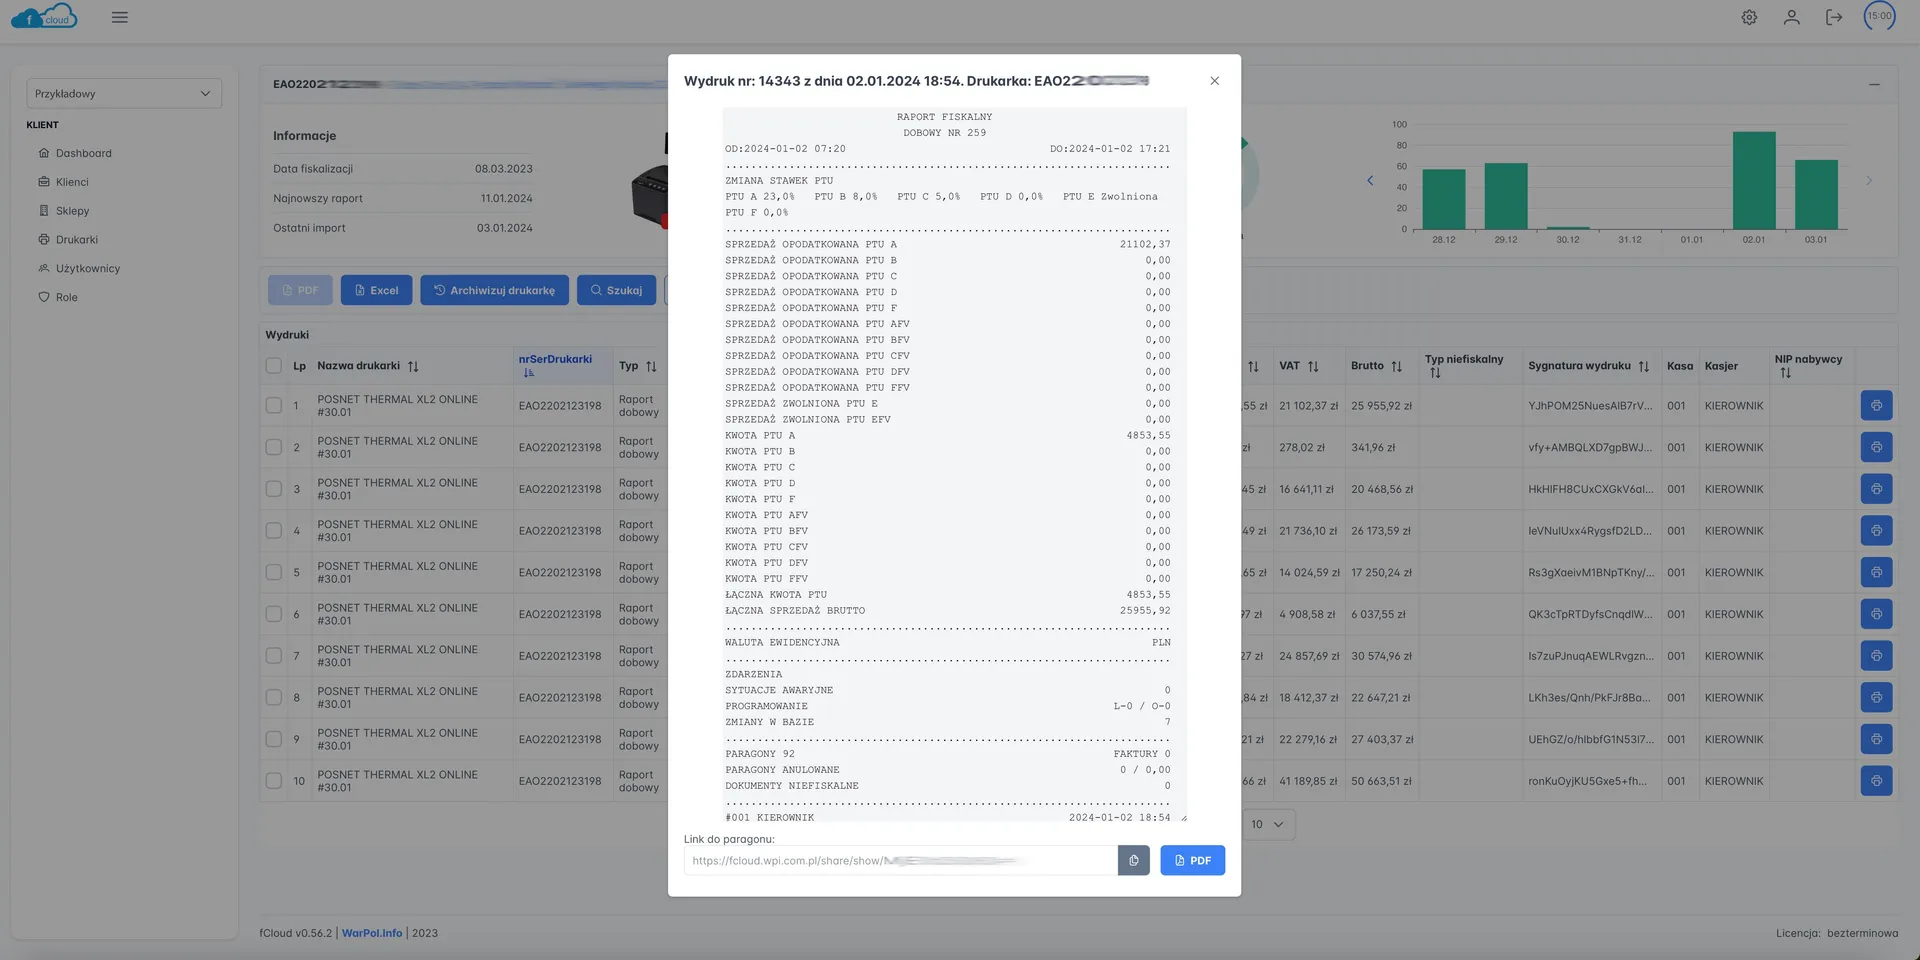Click printer icon in row 10
The width and height of the screenshot is (1920, 960).
point(1876,781)
